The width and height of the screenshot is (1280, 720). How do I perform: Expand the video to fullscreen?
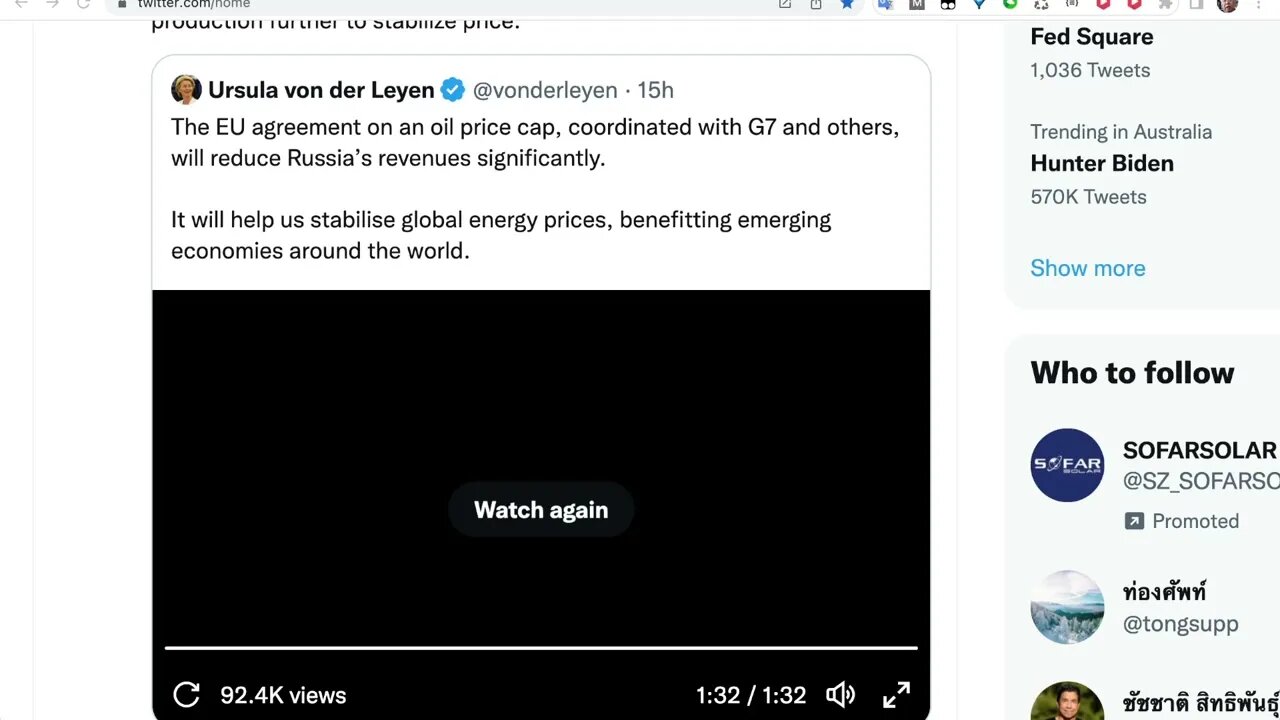click(896, 695)
